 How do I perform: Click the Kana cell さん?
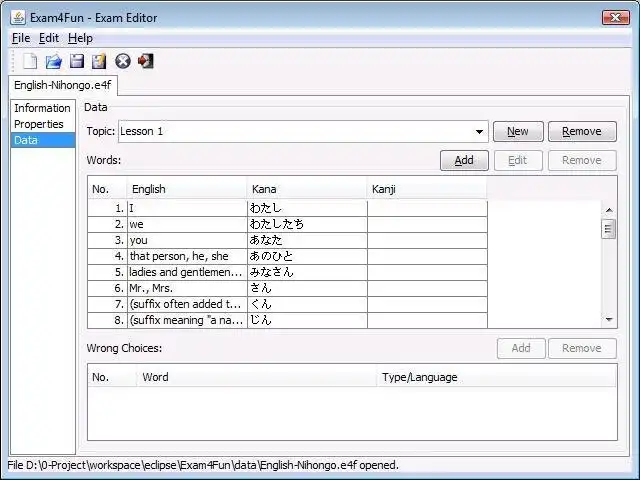pyautogui.click(x=307, y=289)
